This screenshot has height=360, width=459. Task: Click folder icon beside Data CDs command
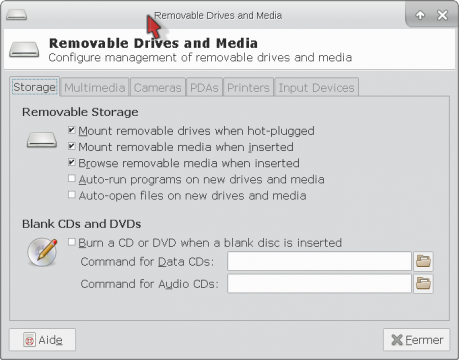423,261
